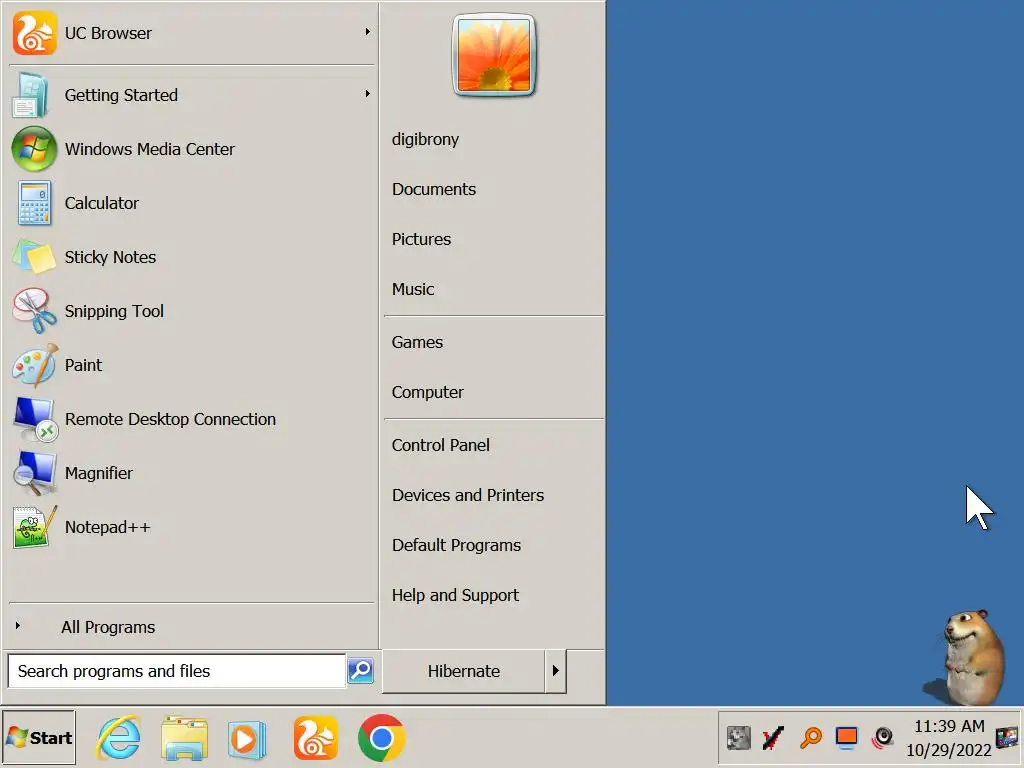Open Sticky Notes icon
The width and height of the screenshot is (1024, 768).
34,257
